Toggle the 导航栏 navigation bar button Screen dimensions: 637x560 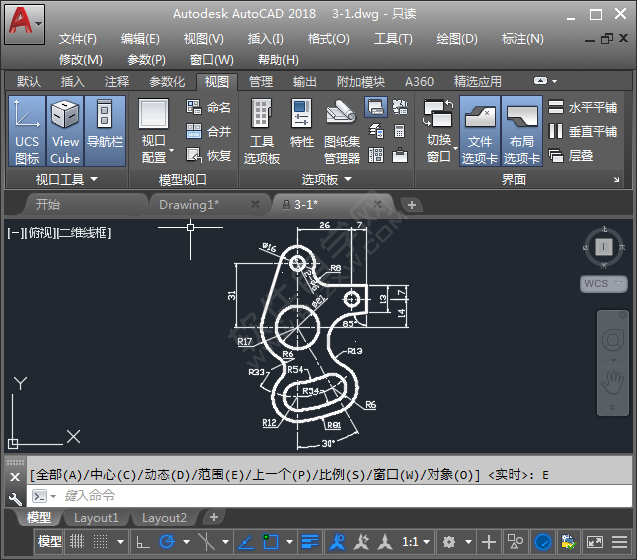105,131
